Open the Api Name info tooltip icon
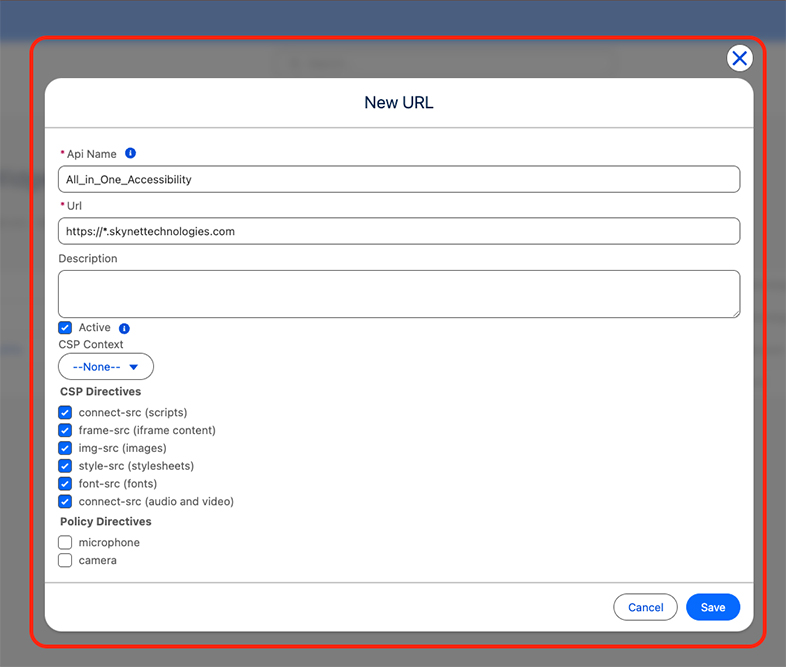The width and height of the screenshot is (786, 667). [x=130, y=153]
